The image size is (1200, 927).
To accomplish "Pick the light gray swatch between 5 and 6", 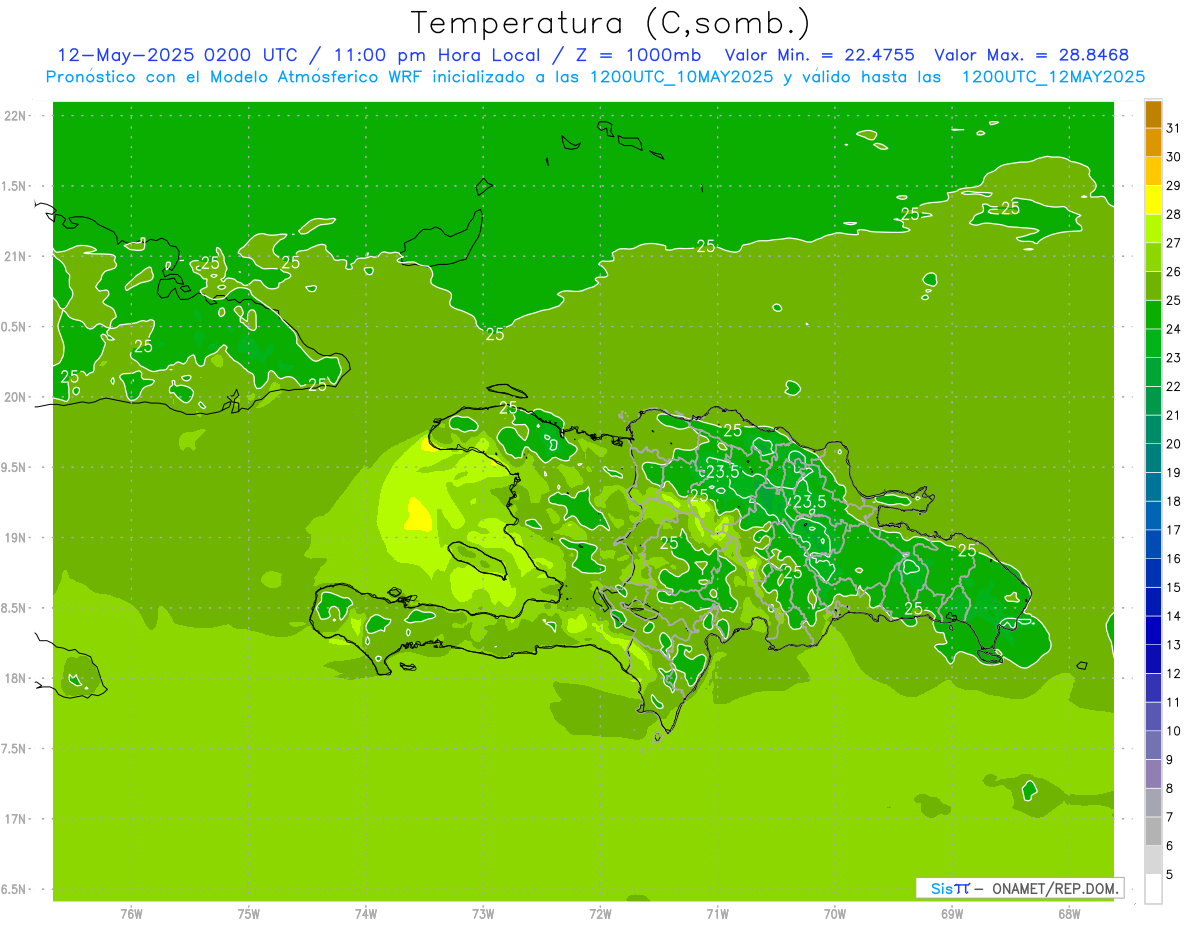I will coord(1153,860).
